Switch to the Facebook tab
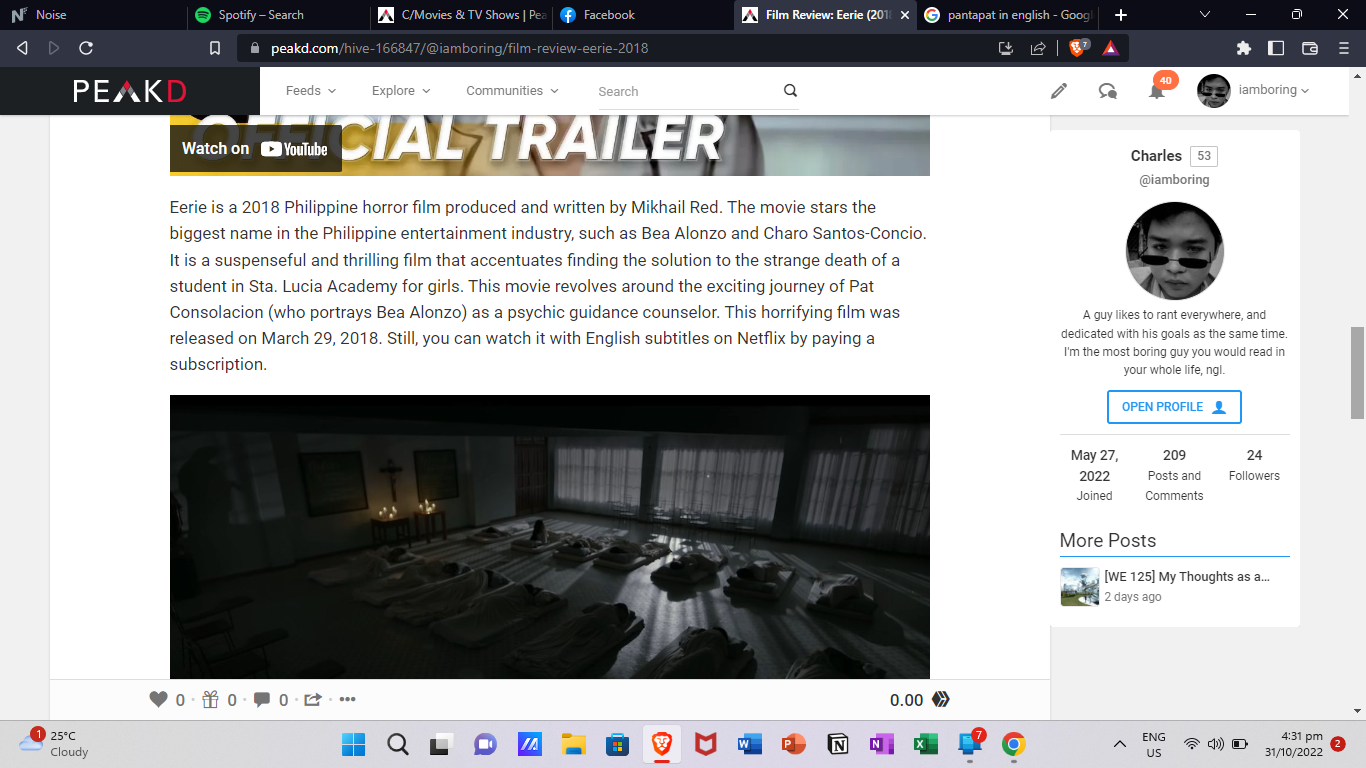The image size is (1366, 768). (643, 15)
